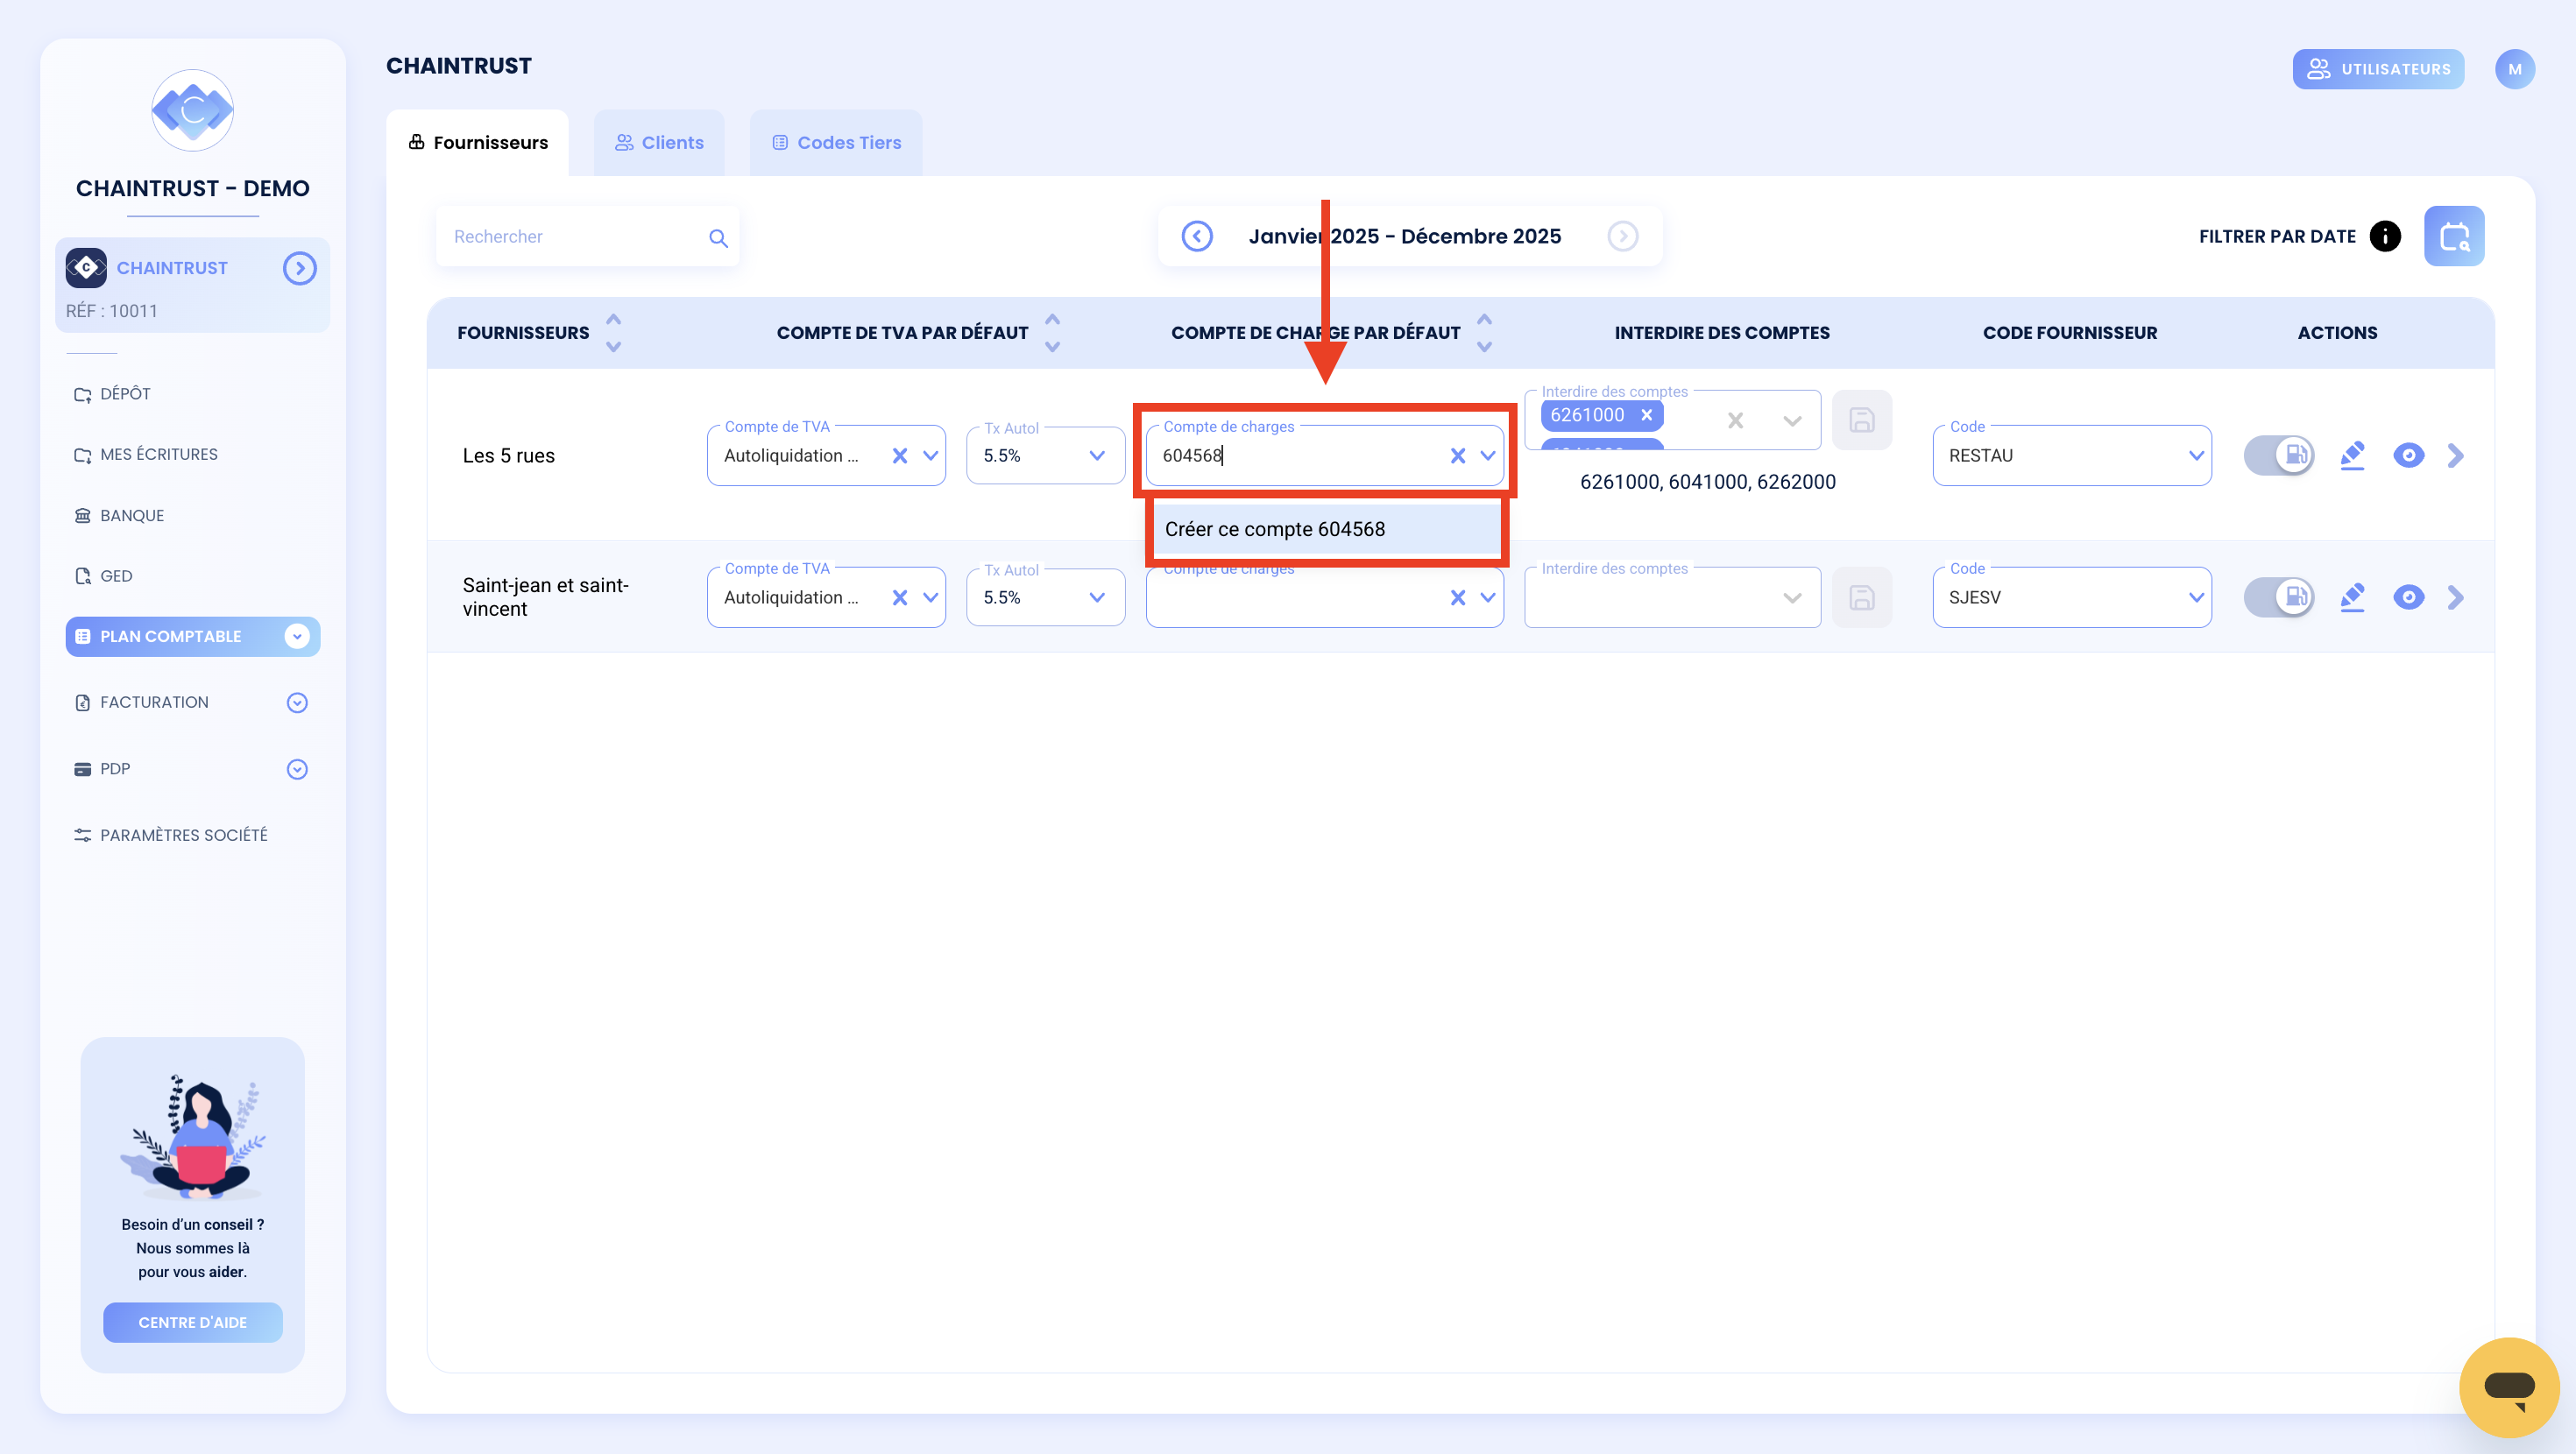Save the forbidden accounts for Les 5 rues
This screenshot has height=1454, width=2576.
tap(1861, 420)
